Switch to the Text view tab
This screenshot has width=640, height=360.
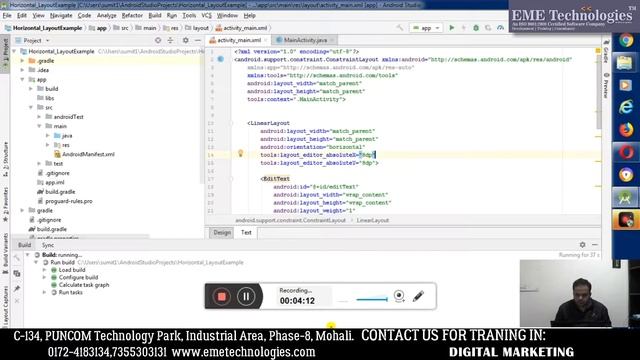coord(246,233)
